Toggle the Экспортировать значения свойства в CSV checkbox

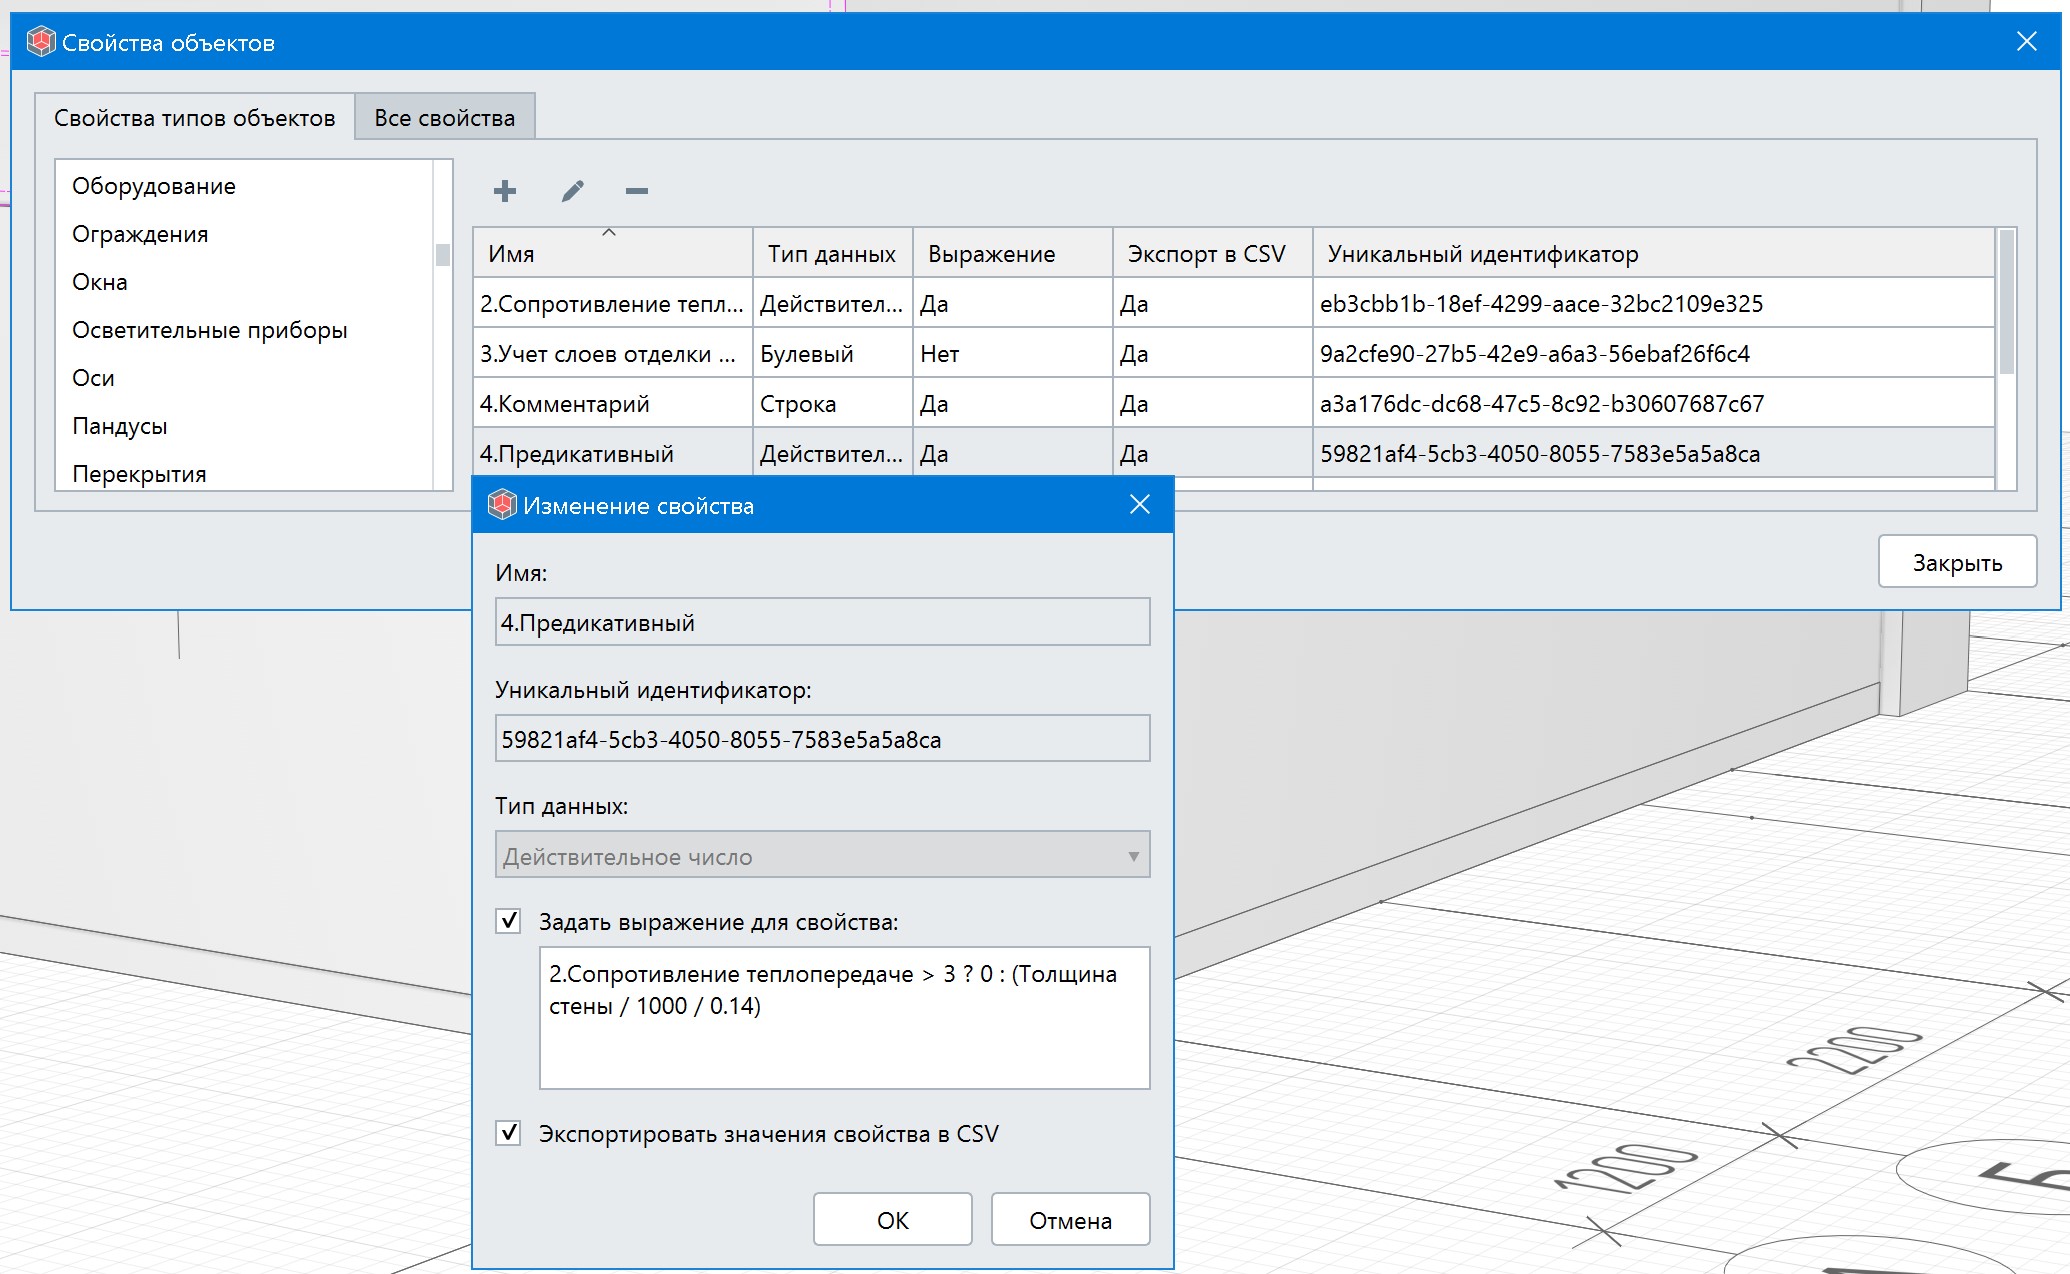coord(508,1132)
